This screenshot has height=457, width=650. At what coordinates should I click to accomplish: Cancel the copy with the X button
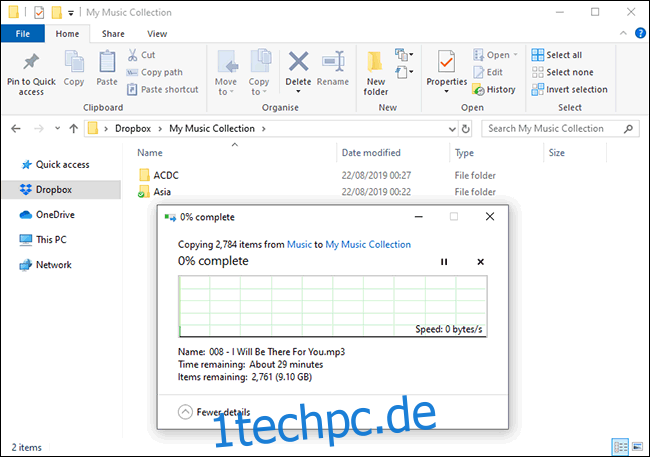[480, 262]
